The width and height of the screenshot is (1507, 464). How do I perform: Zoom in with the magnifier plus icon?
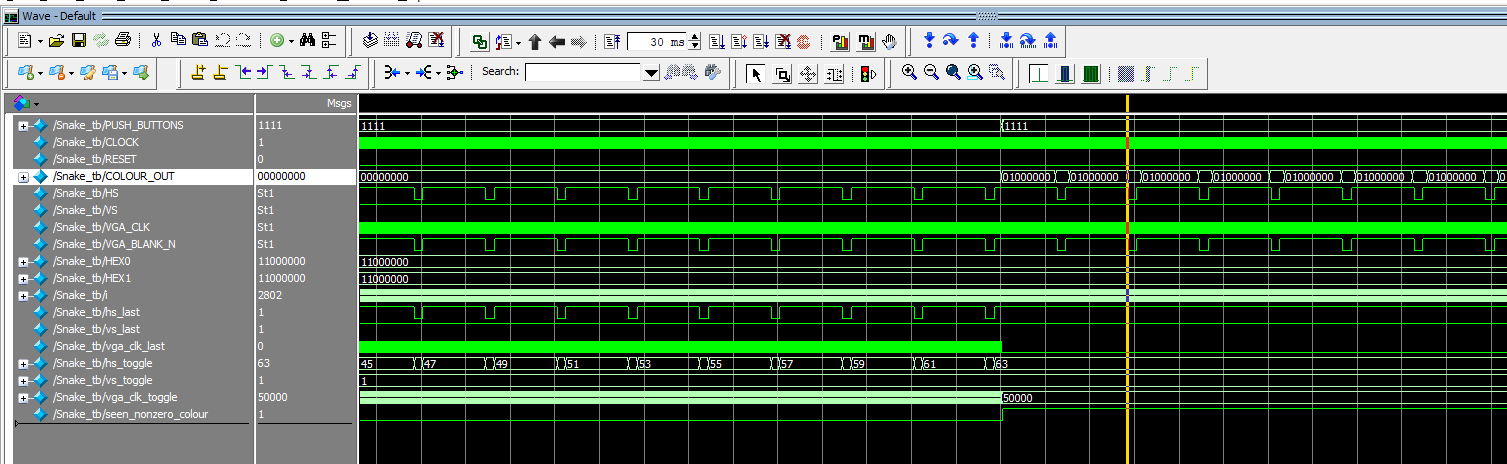click(909, 72)
